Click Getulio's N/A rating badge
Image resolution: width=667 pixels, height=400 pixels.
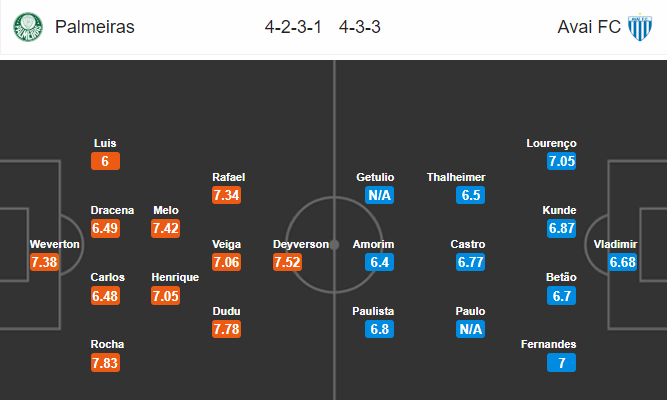point(379,195)
